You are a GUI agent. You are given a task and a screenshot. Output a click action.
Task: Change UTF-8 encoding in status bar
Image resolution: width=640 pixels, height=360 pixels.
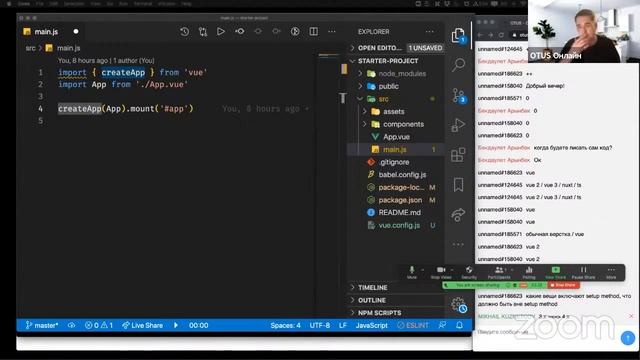[320, 325]
